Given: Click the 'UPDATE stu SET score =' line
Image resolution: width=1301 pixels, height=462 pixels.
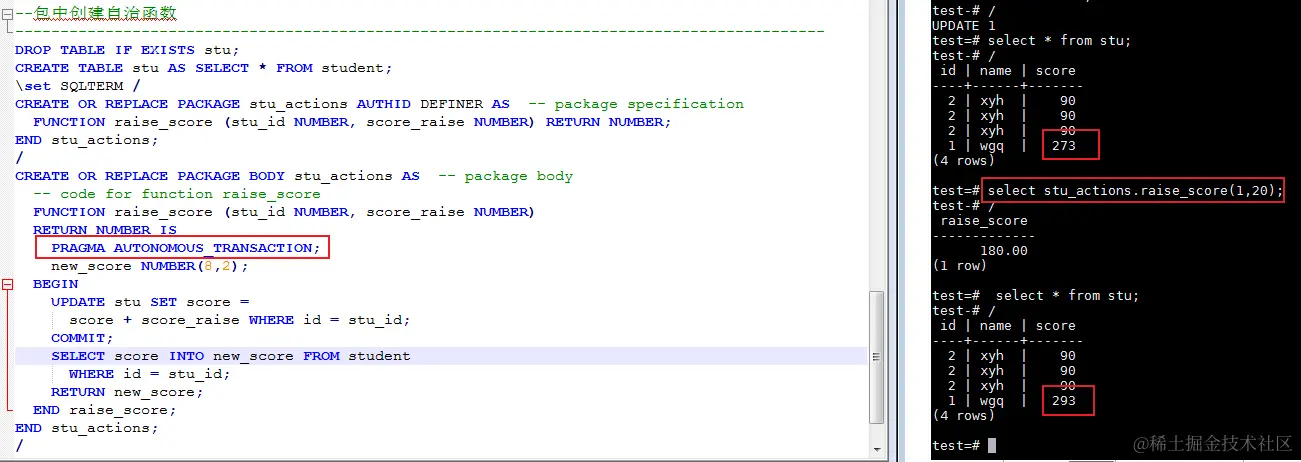Looking at the screenshot, I should (x=150, y=302).
